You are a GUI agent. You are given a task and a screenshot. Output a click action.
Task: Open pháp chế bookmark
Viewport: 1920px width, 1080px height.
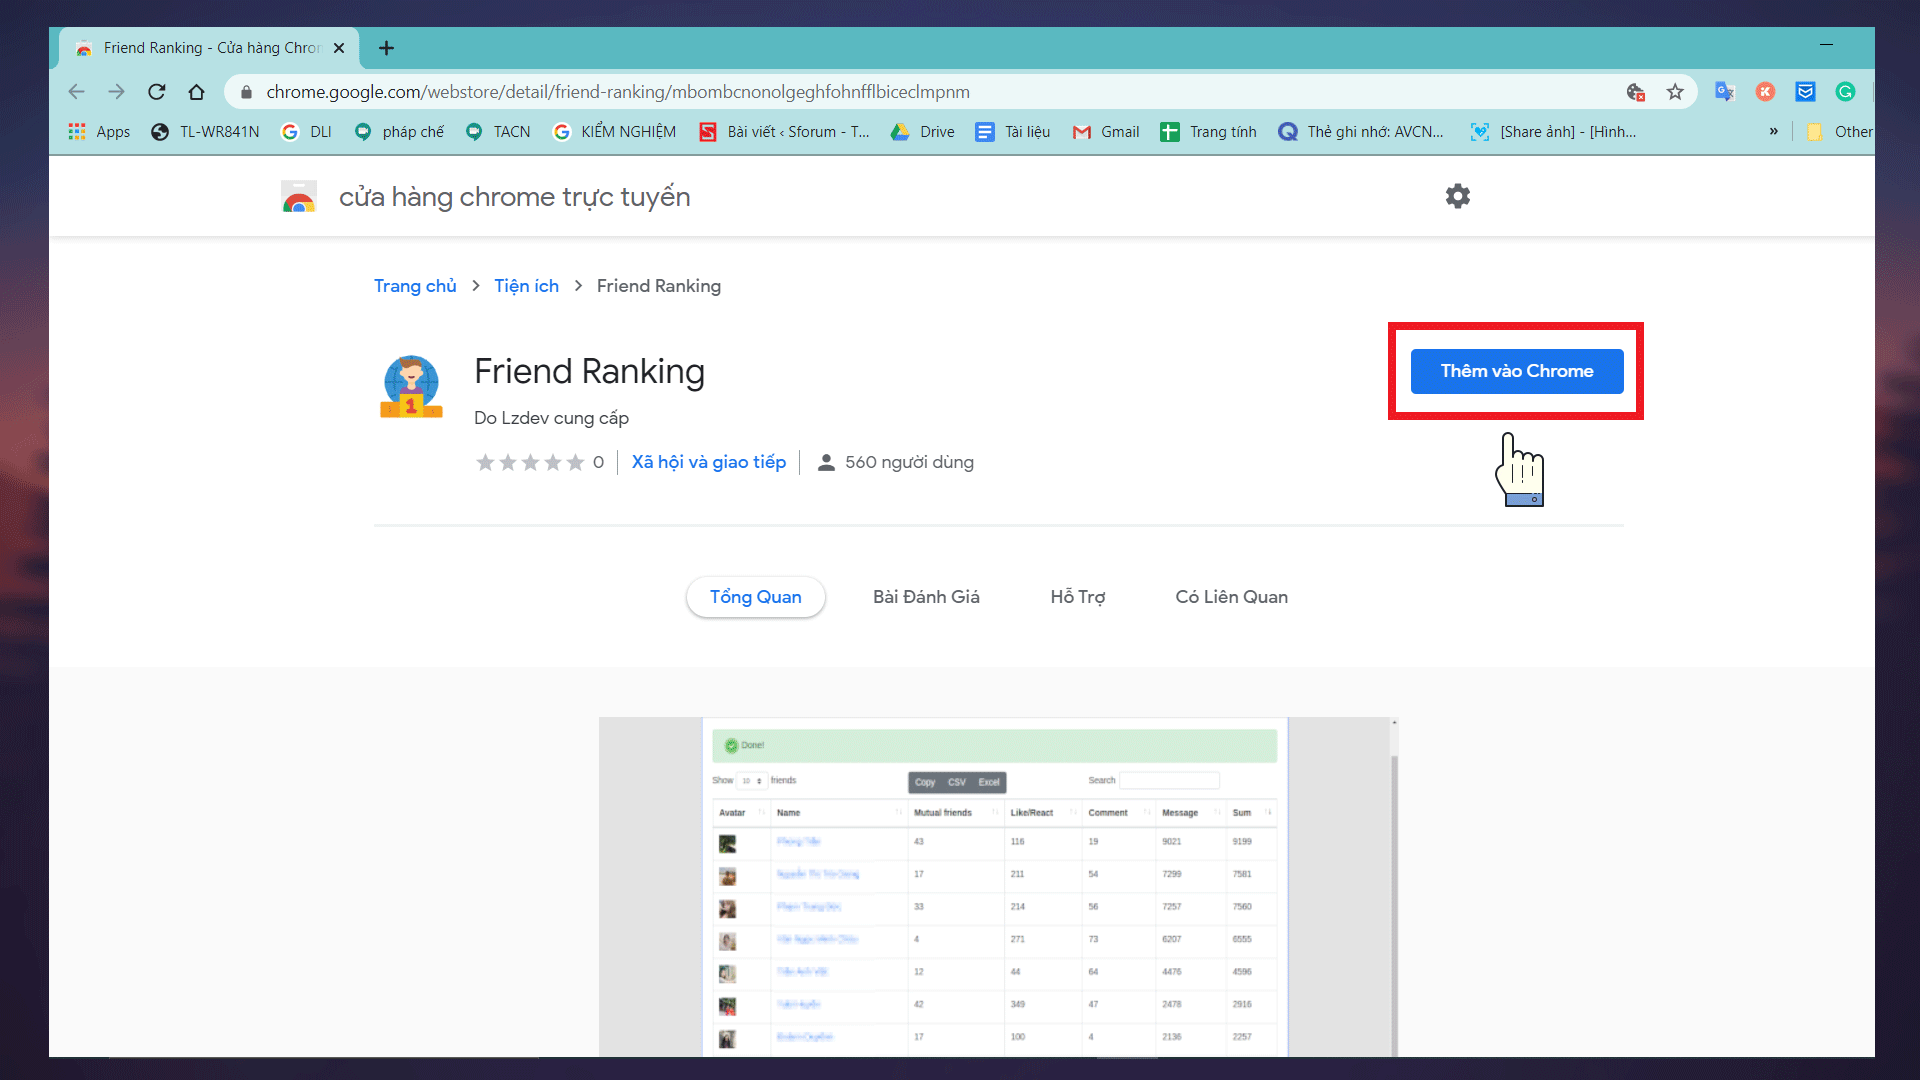[399, 132]
